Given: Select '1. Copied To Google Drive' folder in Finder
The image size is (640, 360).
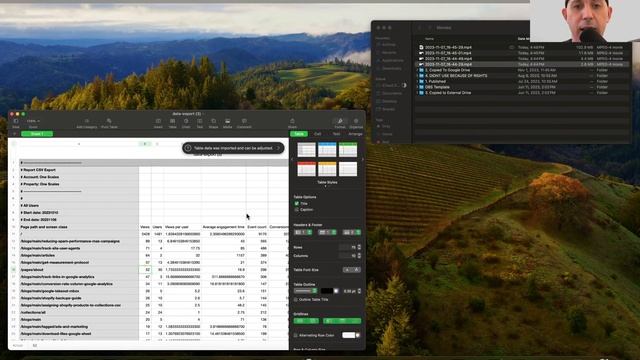Looking at the screenshot, I should click(x=447, y=70).
